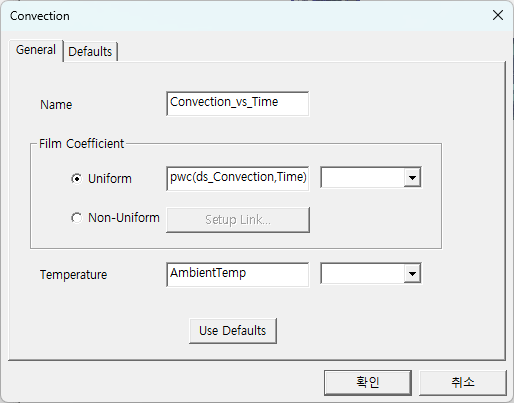Screen dimensions: 514x403
Task: Click the pwc(ds_Convection,Time) expression field
Action: pos(238,179)
